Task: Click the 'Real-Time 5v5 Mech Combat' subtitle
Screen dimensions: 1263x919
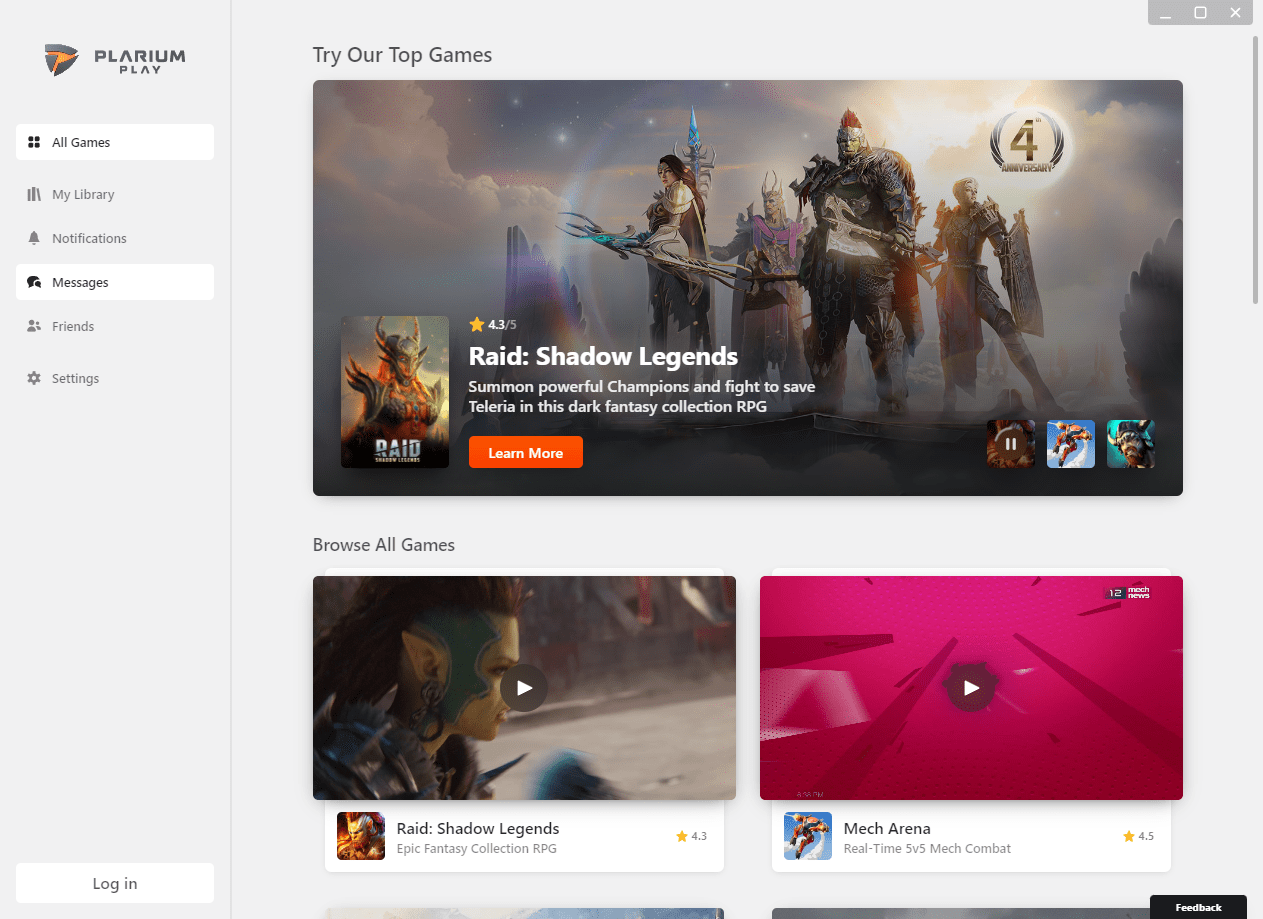Action: tap(927, 849)
